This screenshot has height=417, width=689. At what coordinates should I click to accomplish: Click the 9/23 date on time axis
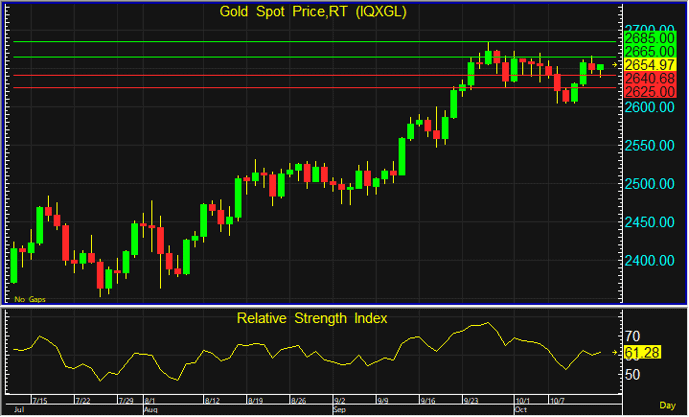[x=470, y=400]
